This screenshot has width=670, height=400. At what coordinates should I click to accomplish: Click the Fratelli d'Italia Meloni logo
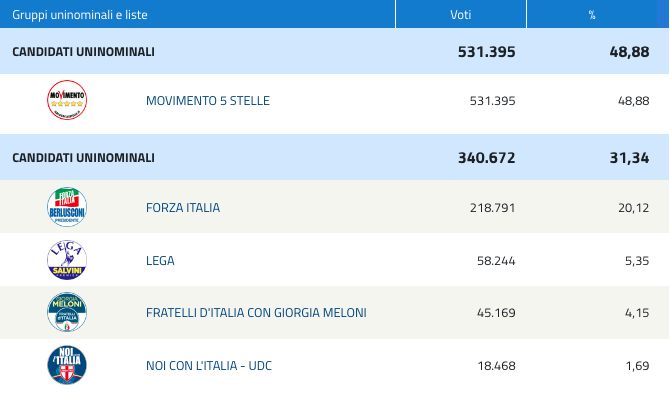tap(67, 312)
